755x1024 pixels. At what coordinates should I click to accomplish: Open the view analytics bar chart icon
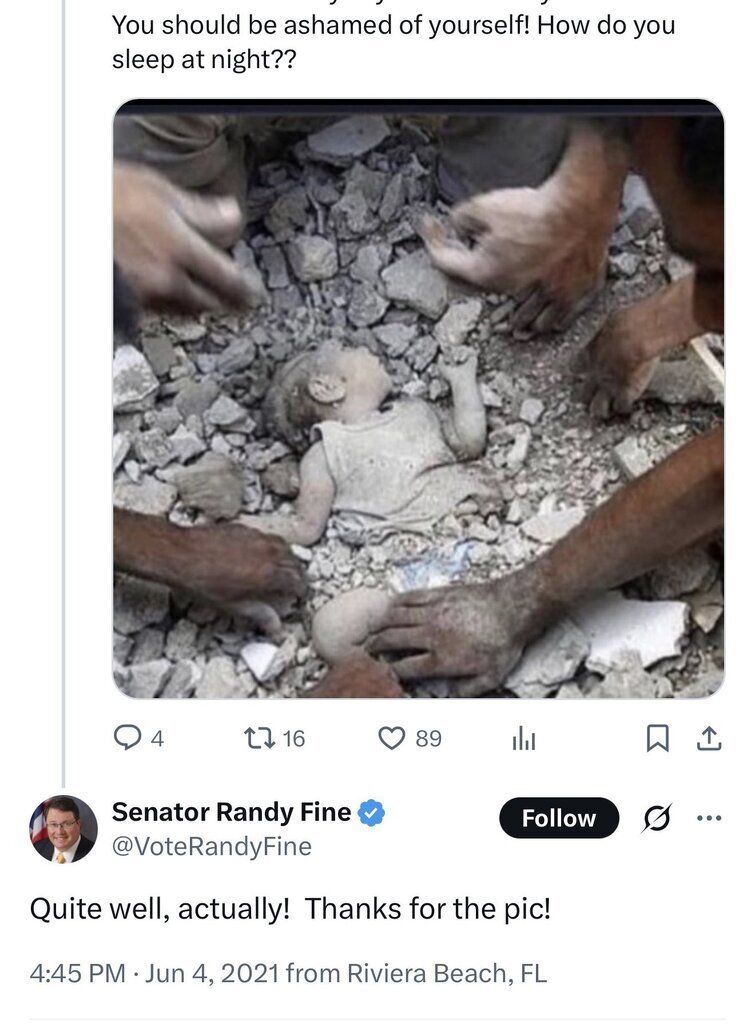(x=524, y=738)
